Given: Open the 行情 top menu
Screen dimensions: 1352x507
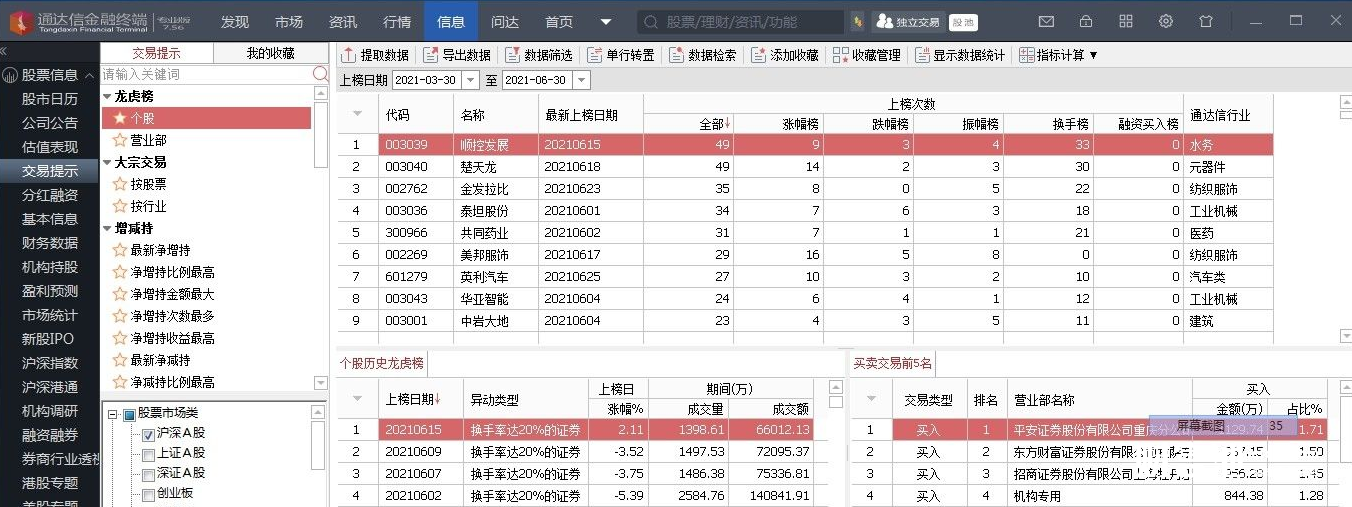Looking at the screenshot, I should (x=397, y=22).
